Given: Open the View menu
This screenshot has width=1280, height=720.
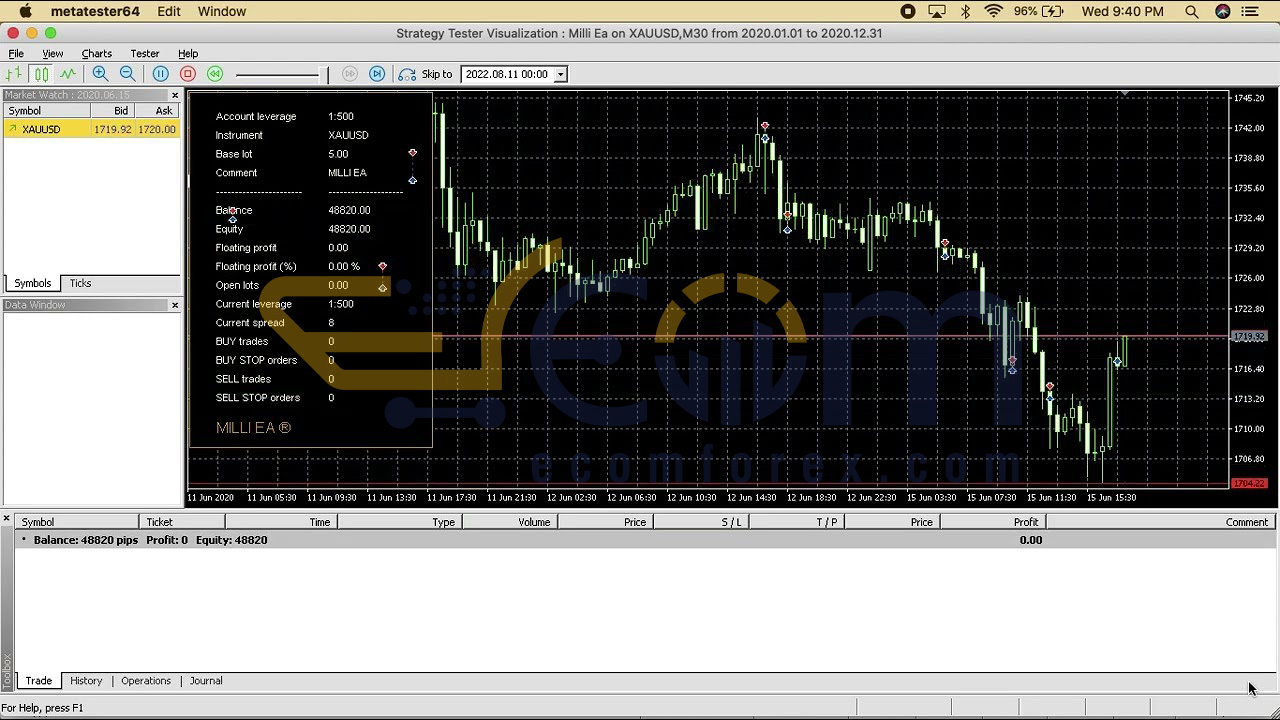Looking at the screenshot, I should pos(52,54).
